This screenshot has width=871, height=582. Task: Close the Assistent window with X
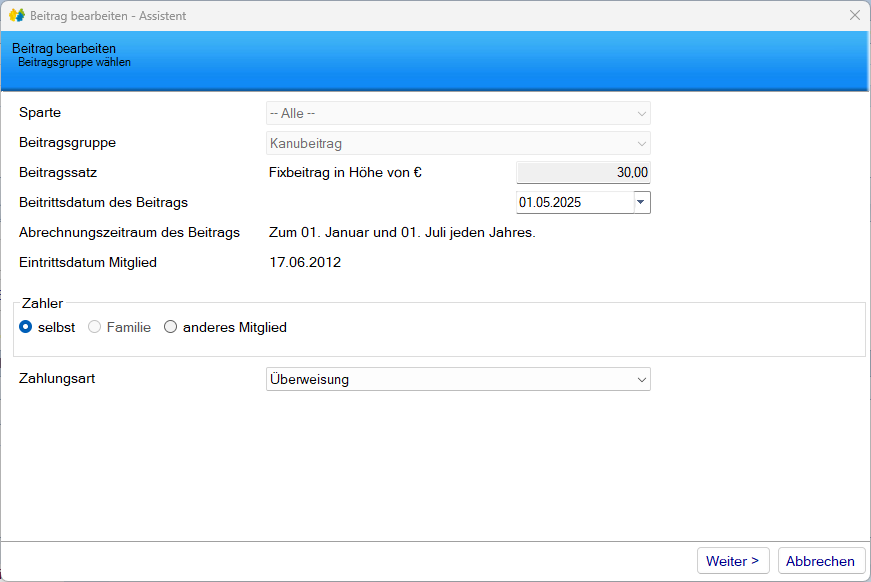click(x=854, y=16)
